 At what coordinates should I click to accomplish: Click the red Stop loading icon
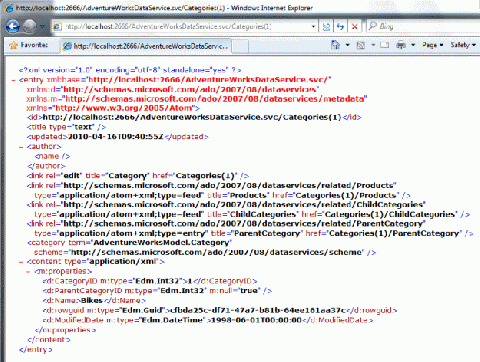355,26
